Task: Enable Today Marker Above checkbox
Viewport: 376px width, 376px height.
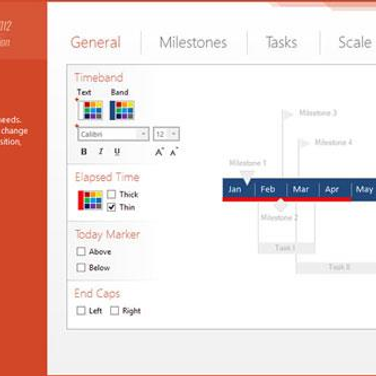Action: click(x=81, y=251)
